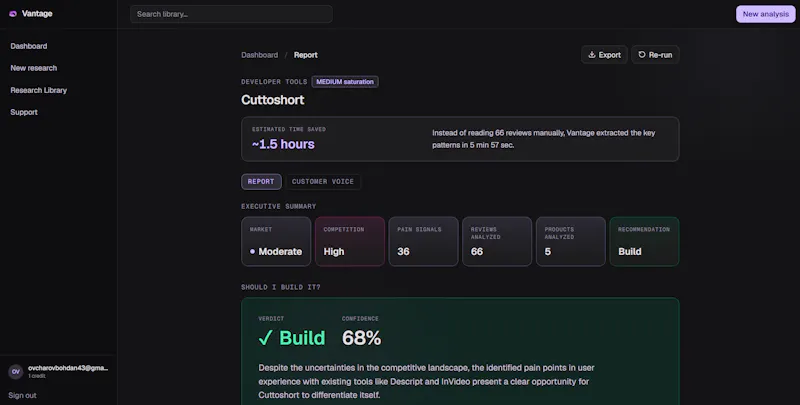The width and height of the screenshot is (800, 405).
Task: Click the Export button label
Action: tap(610, 55)
